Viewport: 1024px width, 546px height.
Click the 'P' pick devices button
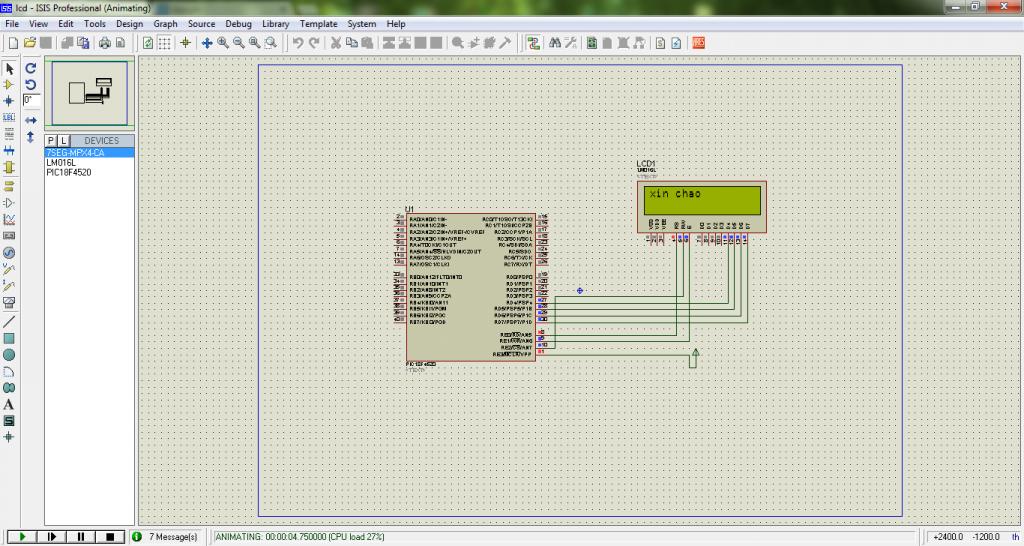51,141
